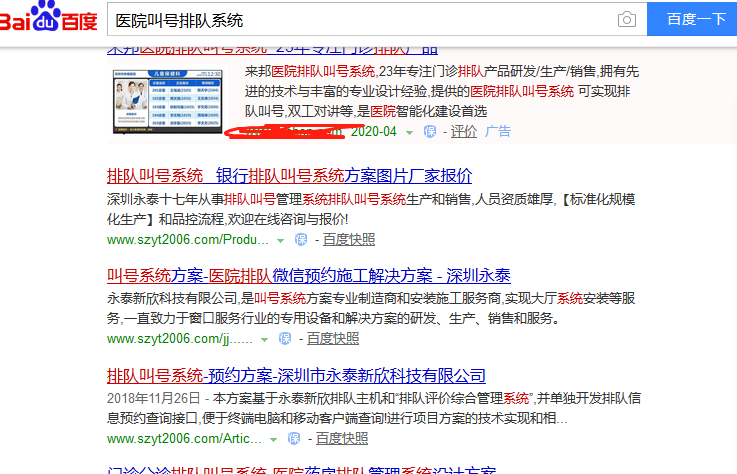The height and width of the screenshot is (474, 737).
Task: Click 保 badge on szyt2006.com/Produ... row
Action: click(301, 240)
